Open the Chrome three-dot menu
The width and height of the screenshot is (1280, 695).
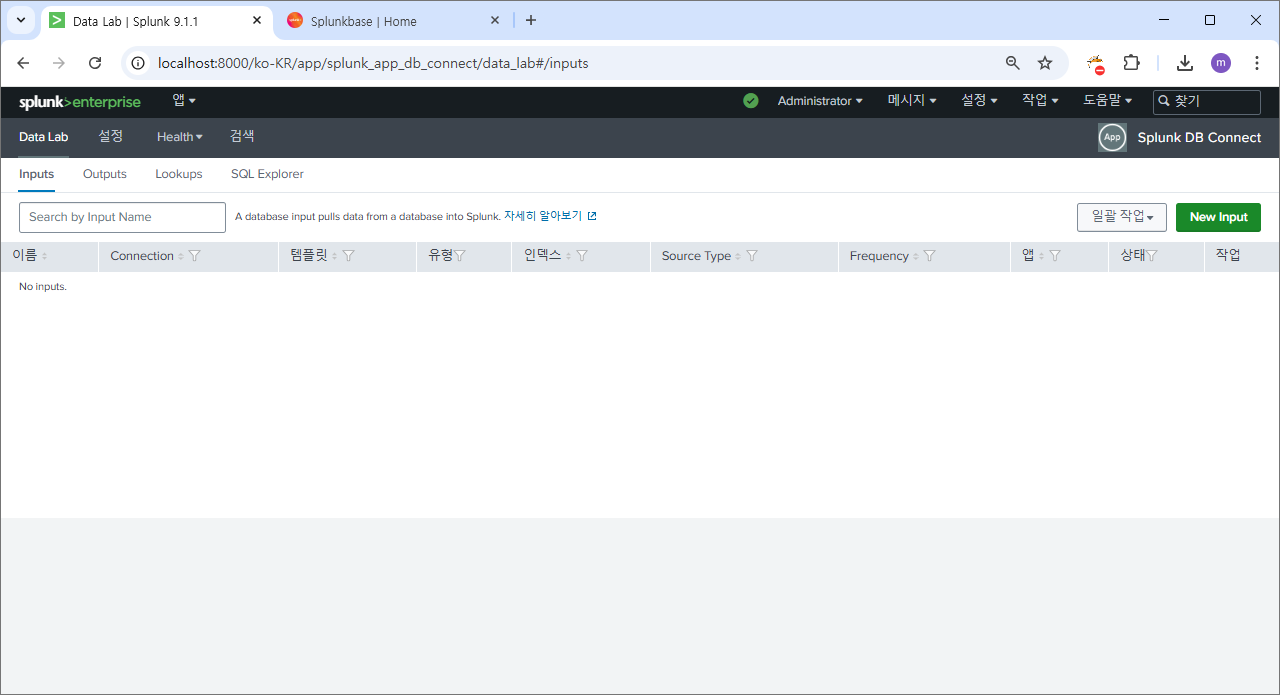pos(1257,63)
